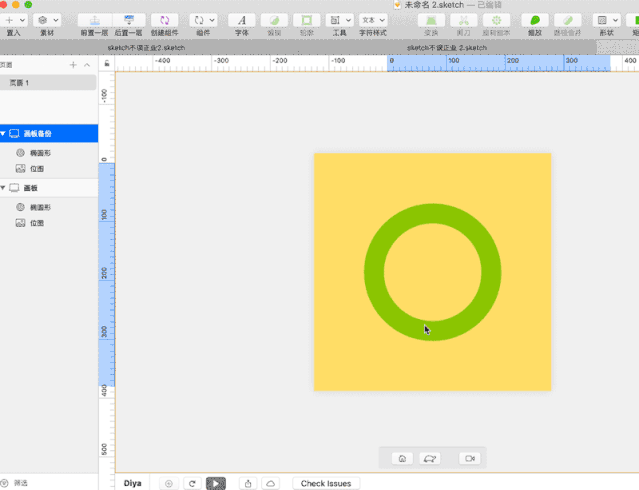
Task: Click the refresh icon in Diya bar
Action: (x=192, y=483)
